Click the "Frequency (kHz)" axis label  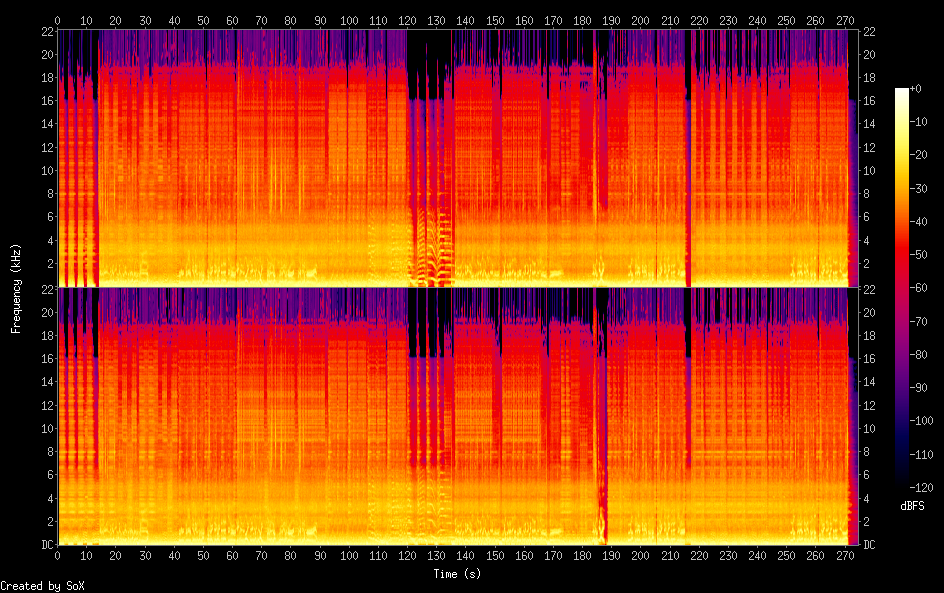(16, 288)
